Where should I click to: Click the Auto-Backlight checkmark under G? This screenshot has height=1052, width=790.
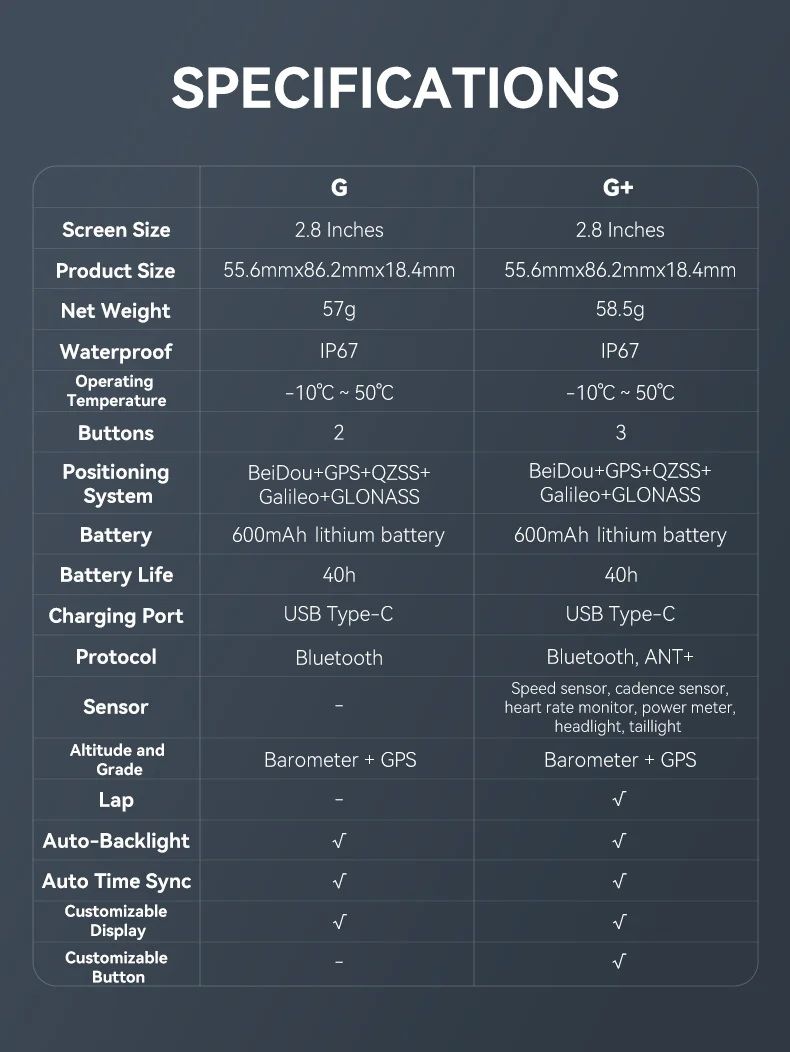(339, 841)
